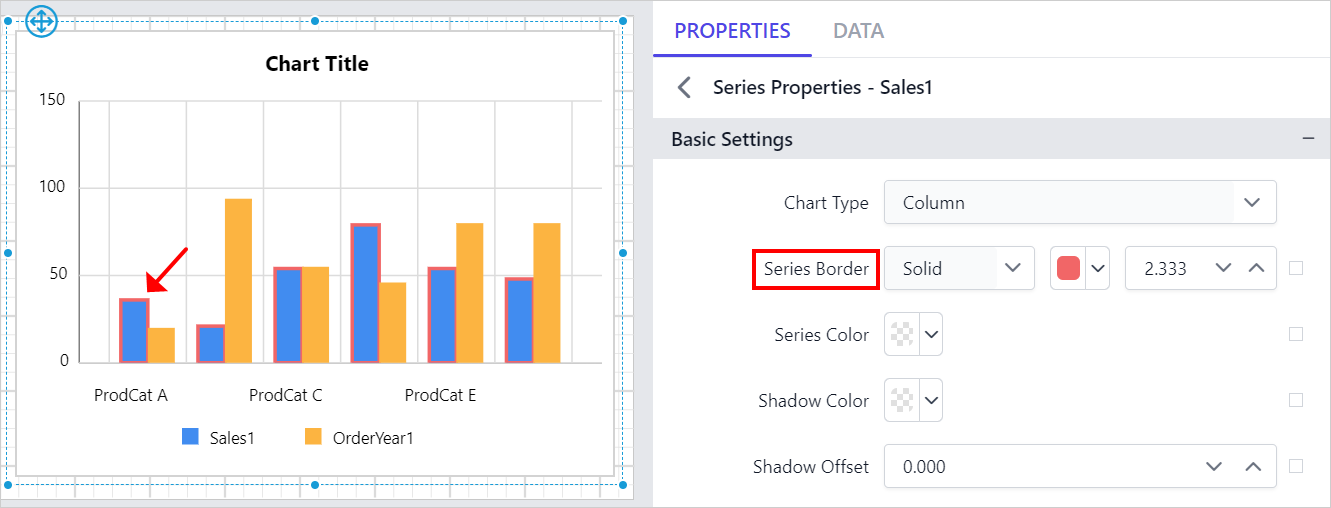Go back using Series Properties arrow
Screen dimensions: 1331x508
[685, 88]
